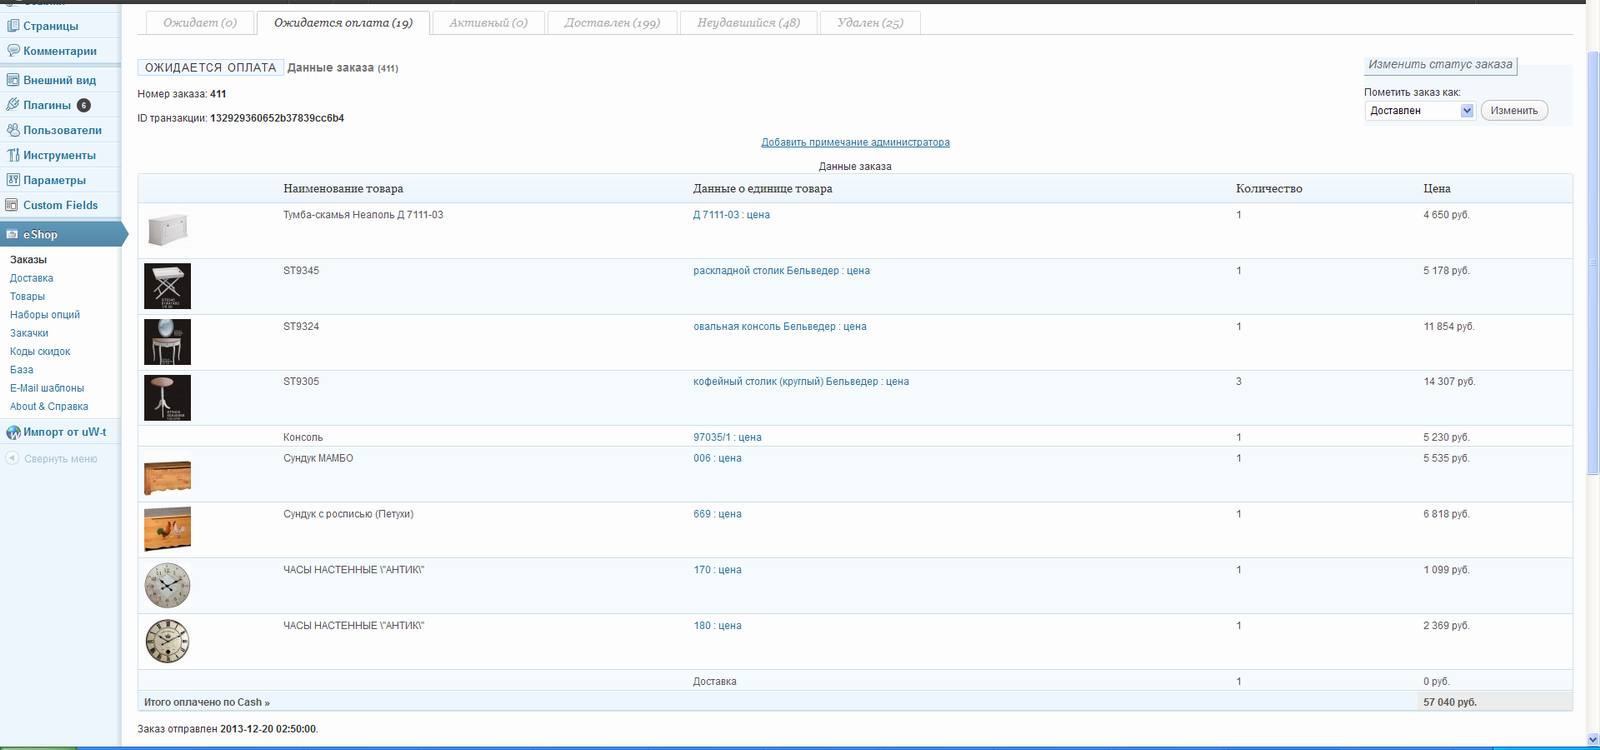
Task: Open the Пользователи menu label
Action: coord(63,130)
